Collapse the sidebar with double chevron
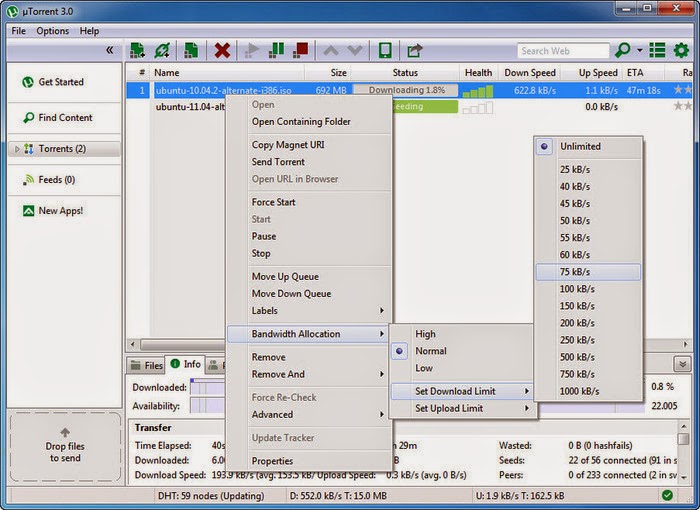This screenshot has height=510, width=700. (x=109, y=50)
